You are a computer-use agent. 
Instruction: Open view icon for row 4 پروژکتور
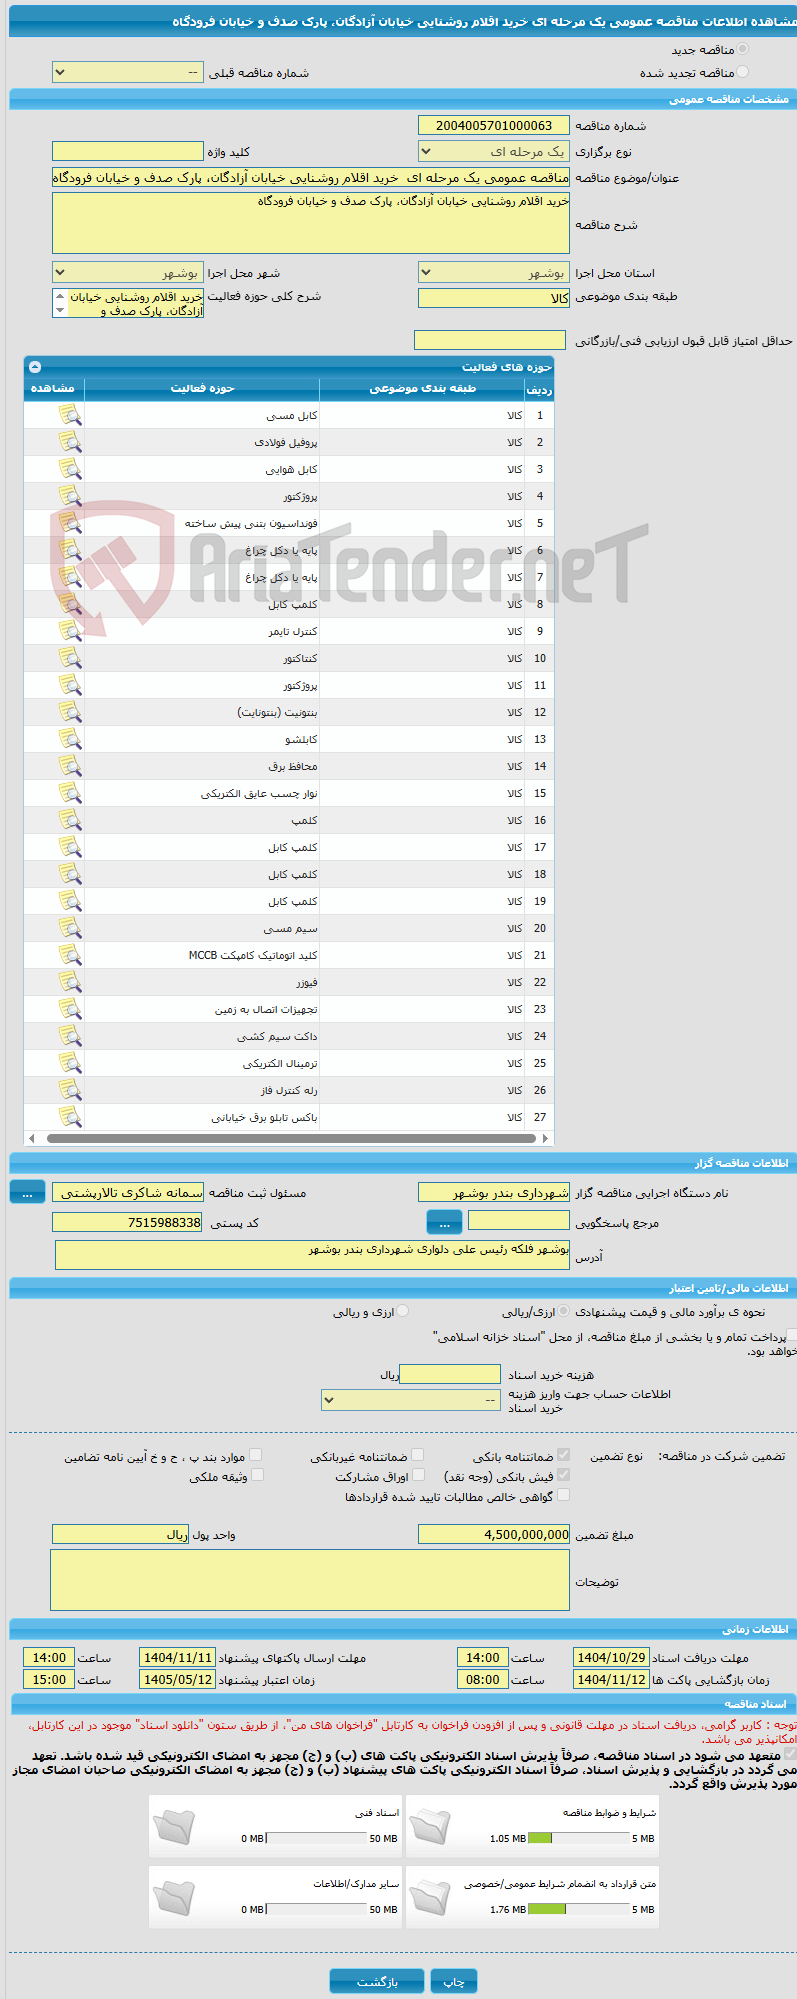(70, 496)
